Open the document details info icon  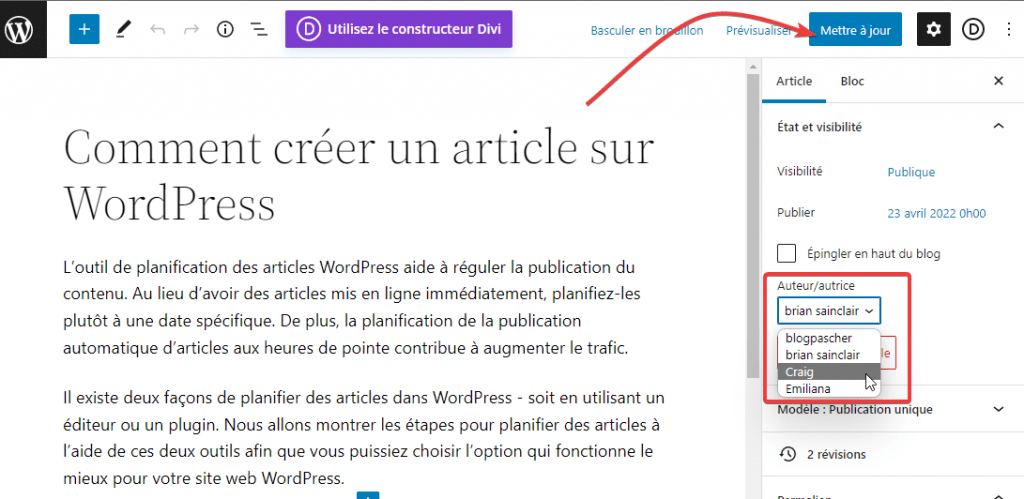[225, 29]
